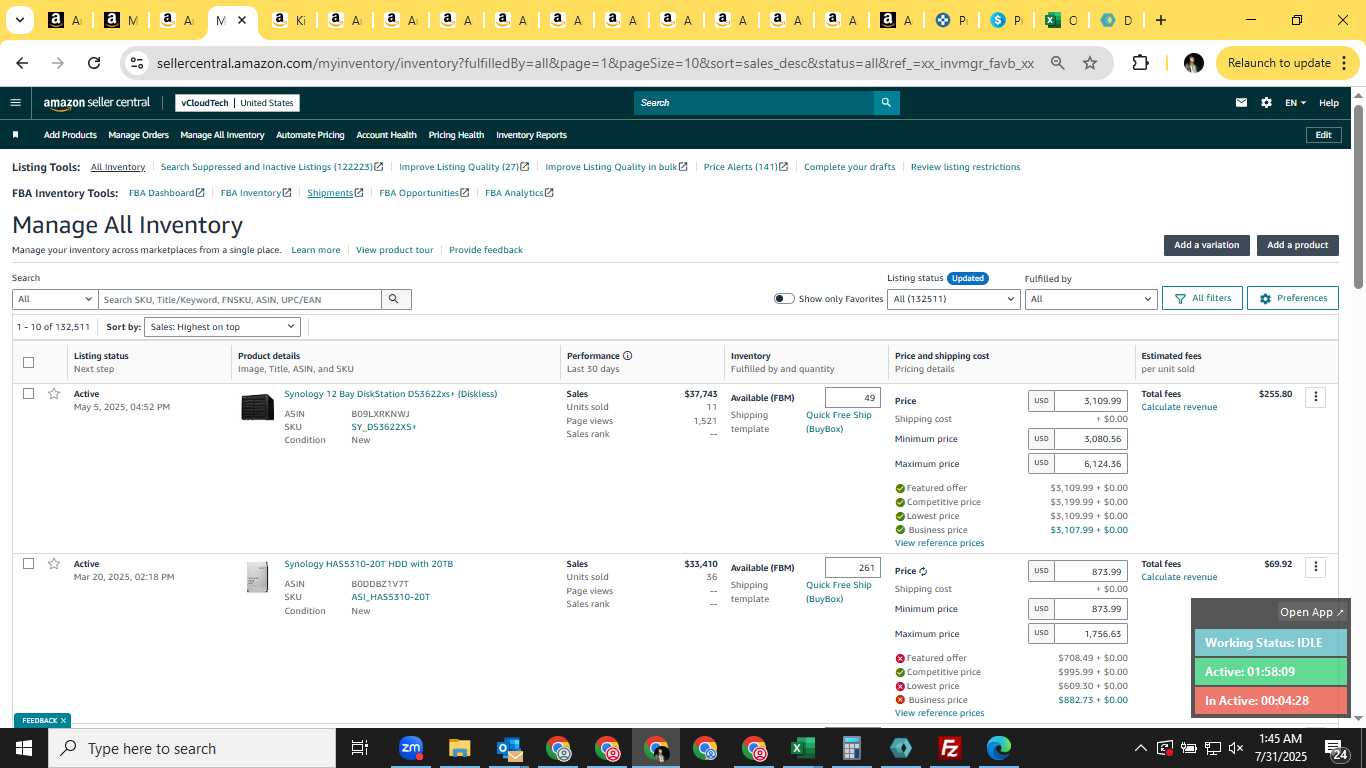This screenshot has width=1366, height=768.
Task: Open the EN language dropdown
Action: 1295,102
